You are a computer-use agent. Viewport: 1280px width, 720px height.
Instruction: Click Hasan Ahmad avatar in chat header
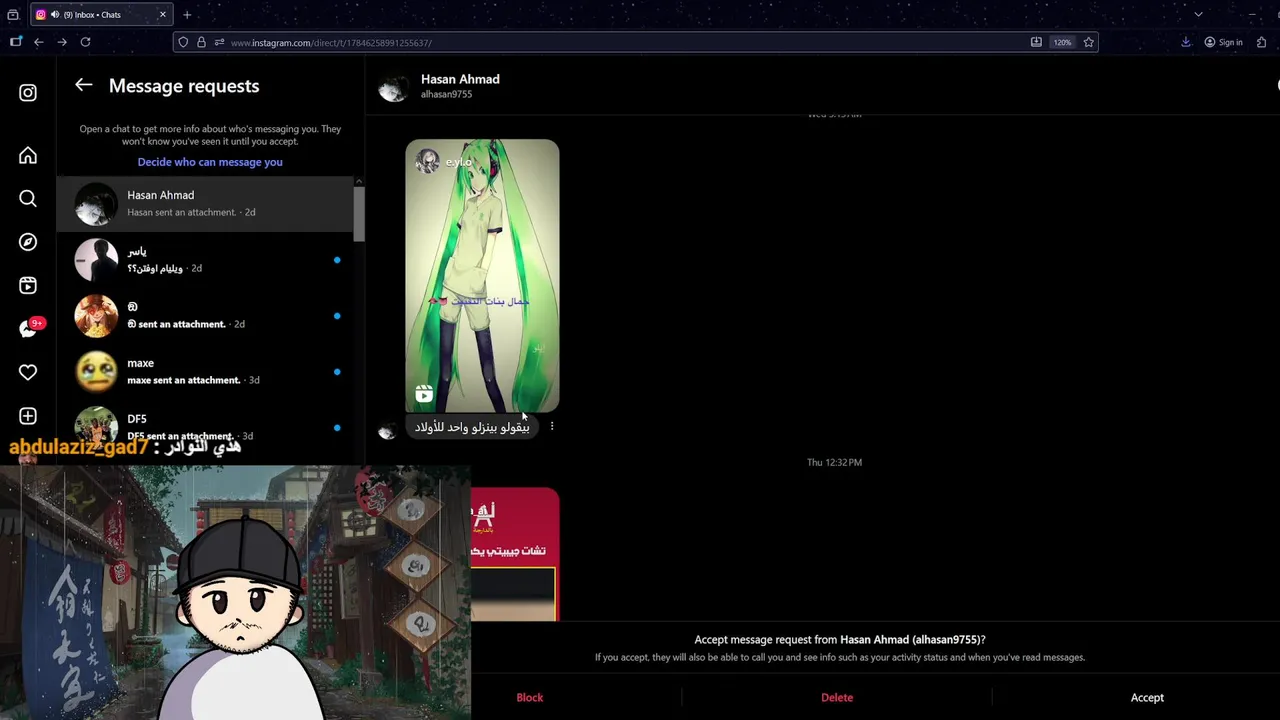(393, 87)
